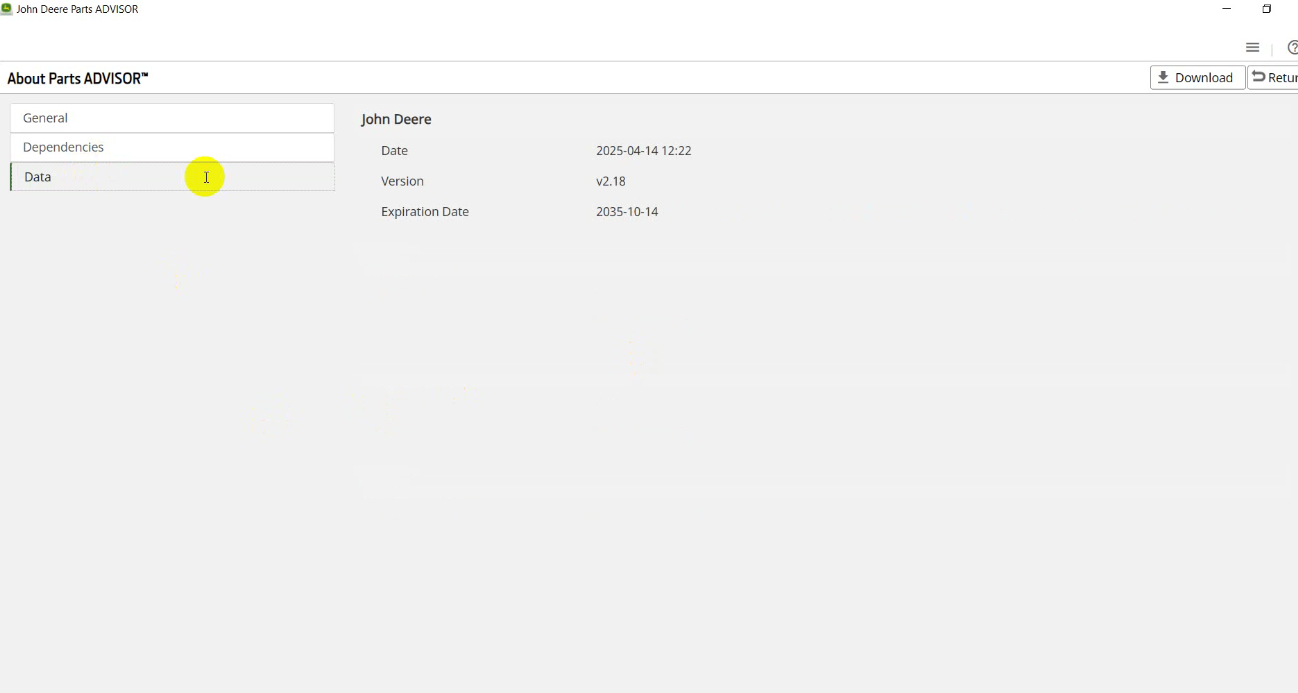Click the version value v2.18
The height and width of the screenshot is (693, 1298).
tap(610, 181)
